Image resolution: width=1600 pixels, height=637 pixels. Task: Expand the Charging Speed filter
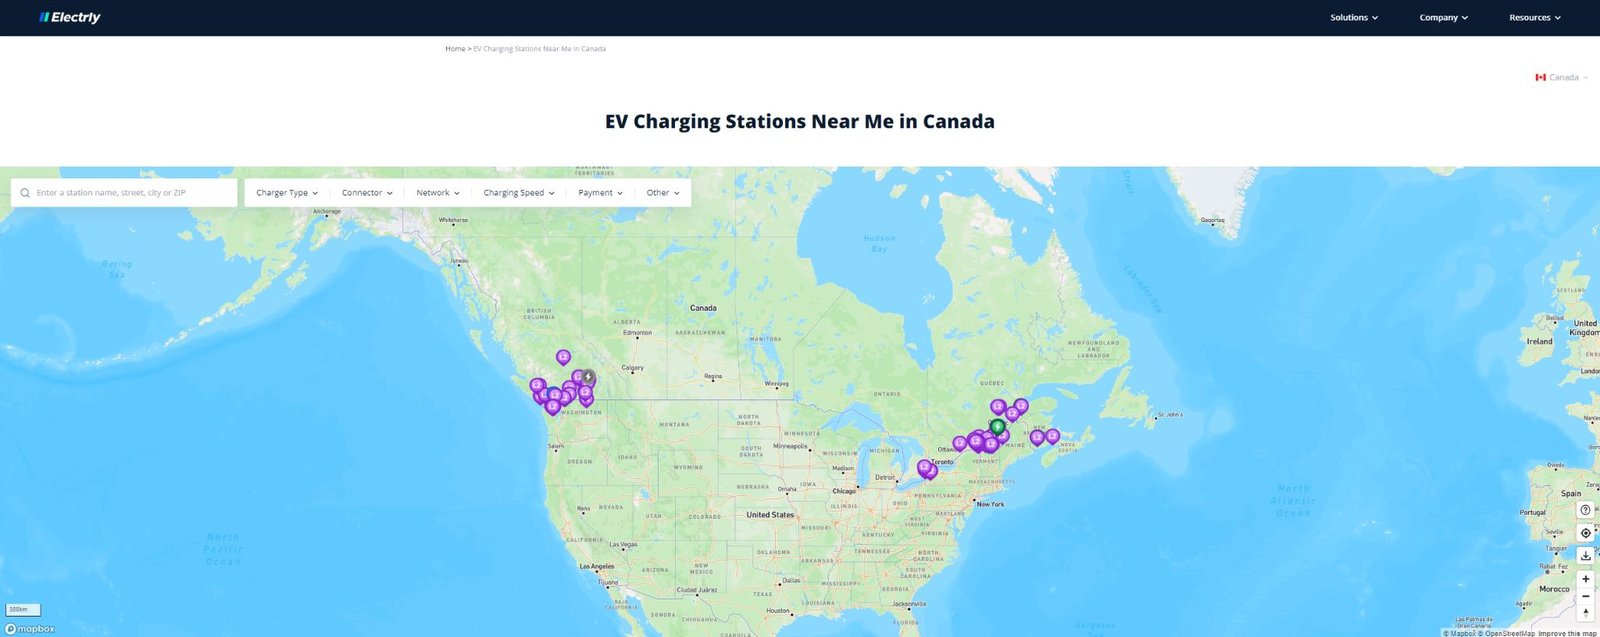pyautogui.click(x=519, y=193)
